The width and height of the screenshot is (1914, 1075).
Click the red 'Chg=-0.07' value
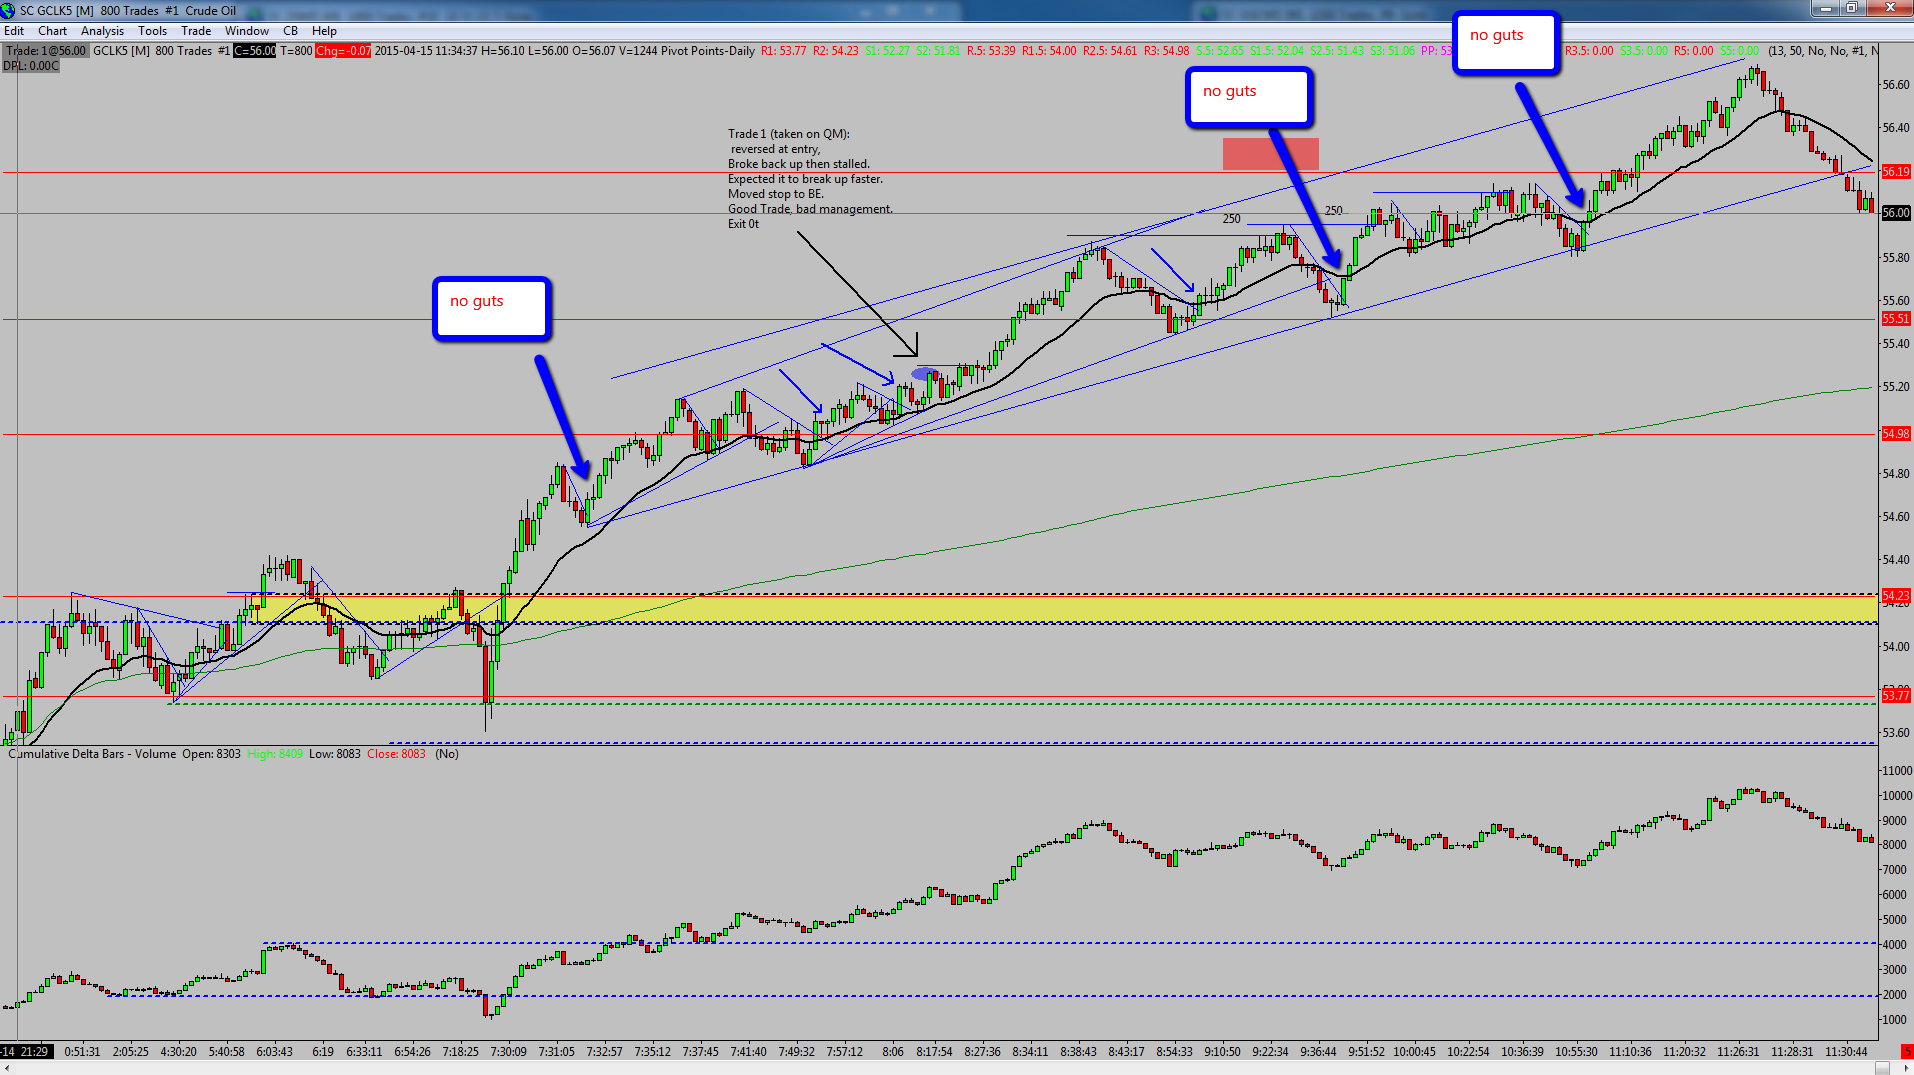343,51
